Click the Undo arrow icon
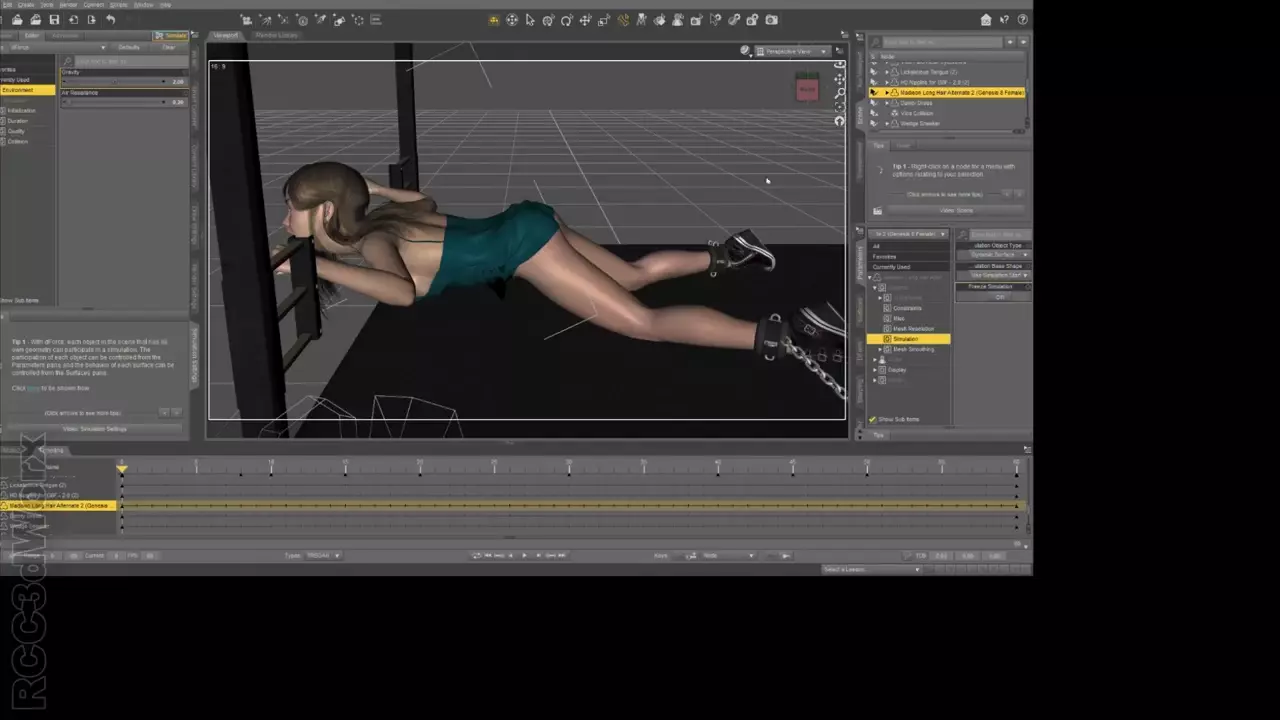The image size is (1280, 720). (109, 20)
